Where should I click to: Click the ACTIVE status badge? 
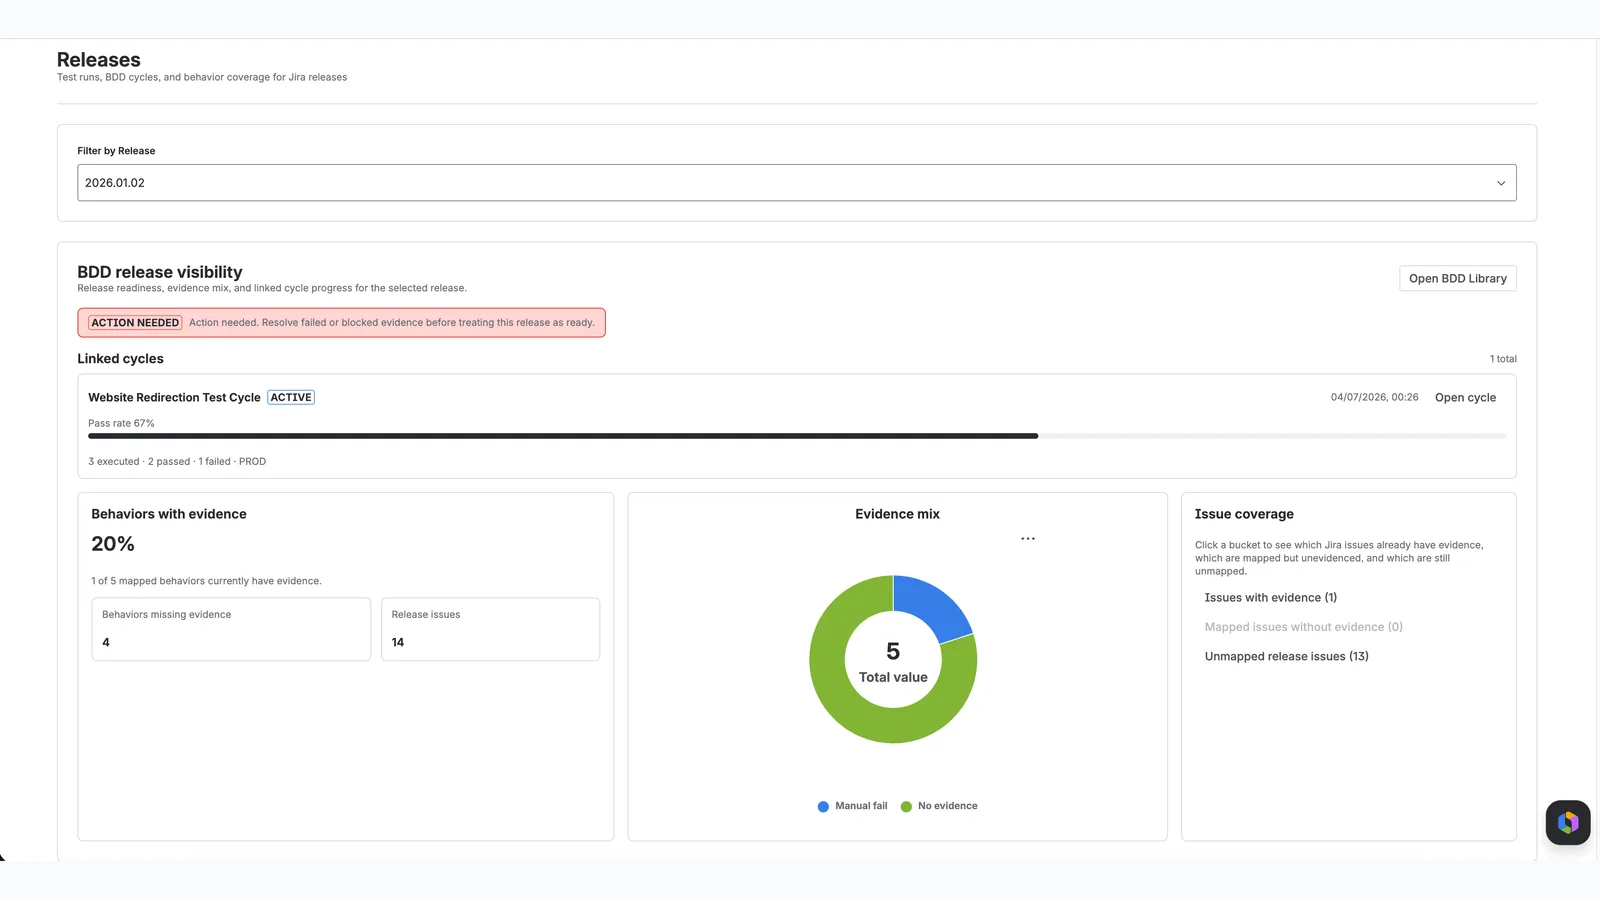point(291,398)
